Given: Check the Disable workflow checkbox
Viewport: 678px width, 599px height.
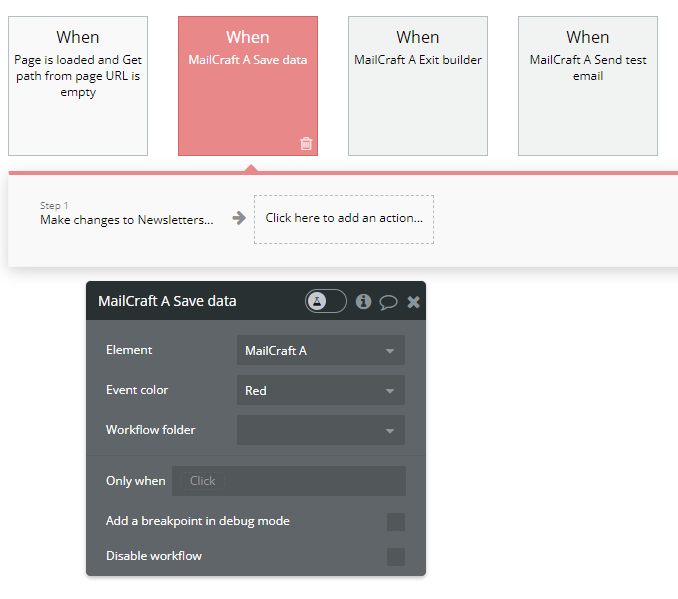Looking at the screenshot, I should 396,557.
